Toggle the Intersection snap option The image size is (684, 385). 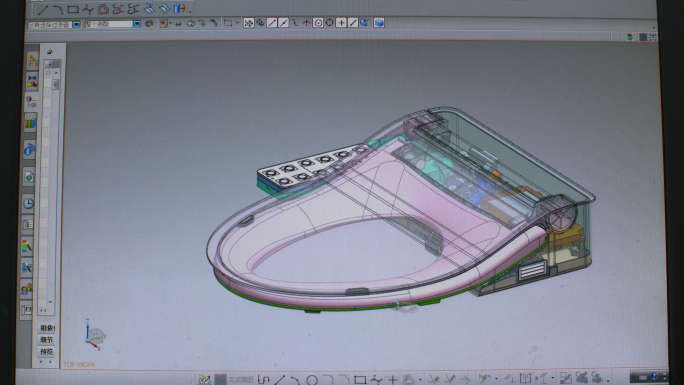point(306,23)
